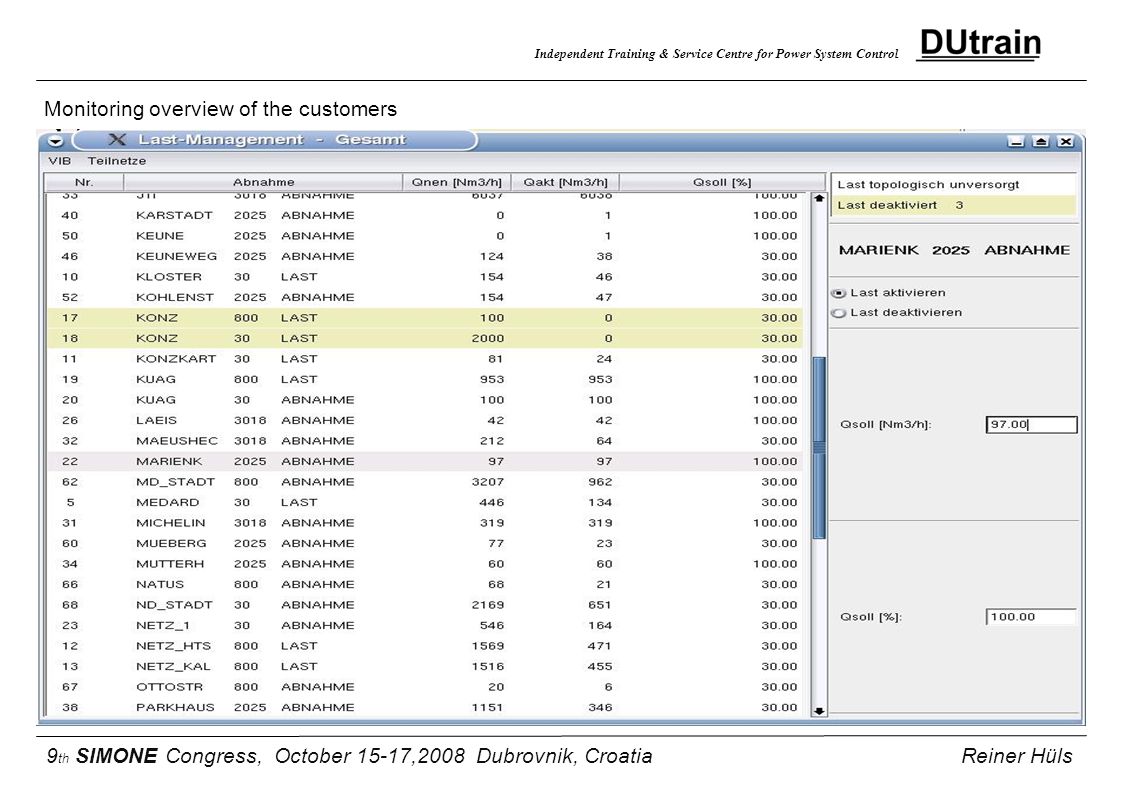This screenshot has width=1122, height=793.
Task: Select the MUEBERG row
Action: 425,544
